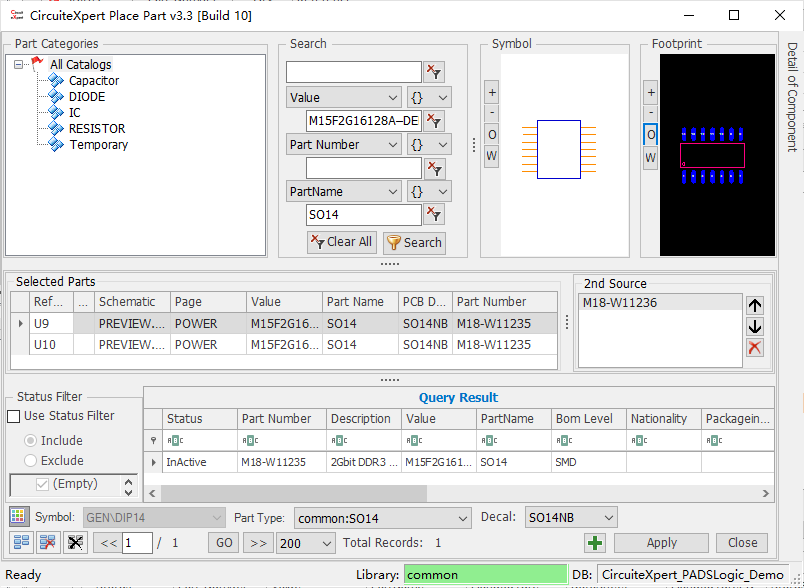Clear the first search field filter icon
This screenshot has height=588, width=804.
point(434,72)
